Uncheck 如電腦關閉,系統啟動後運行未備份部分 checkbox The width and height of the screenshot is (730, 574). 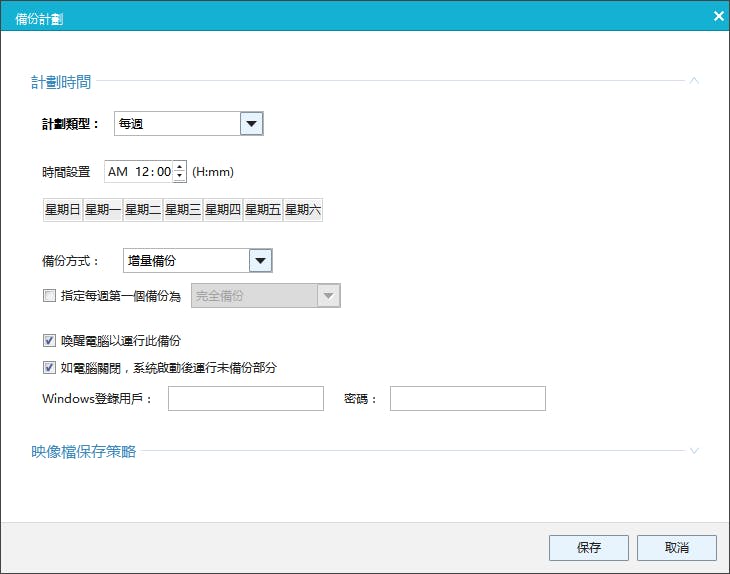tap(49, 368)
